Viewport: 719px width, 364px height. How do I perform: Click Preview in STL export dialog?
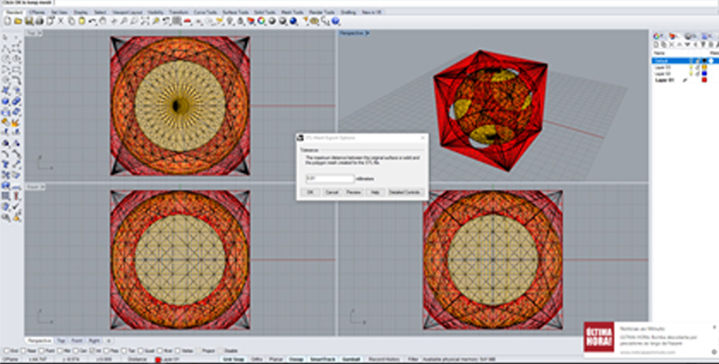pyautogui.click(x=354, y=193)
